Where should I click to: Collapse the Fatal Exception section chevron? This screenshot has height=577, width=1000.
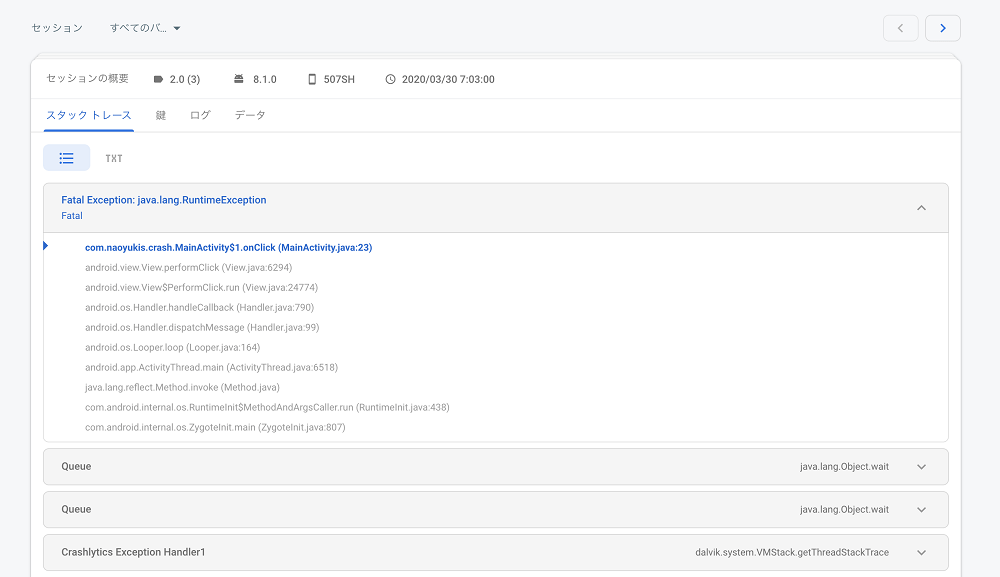[921, 208]
